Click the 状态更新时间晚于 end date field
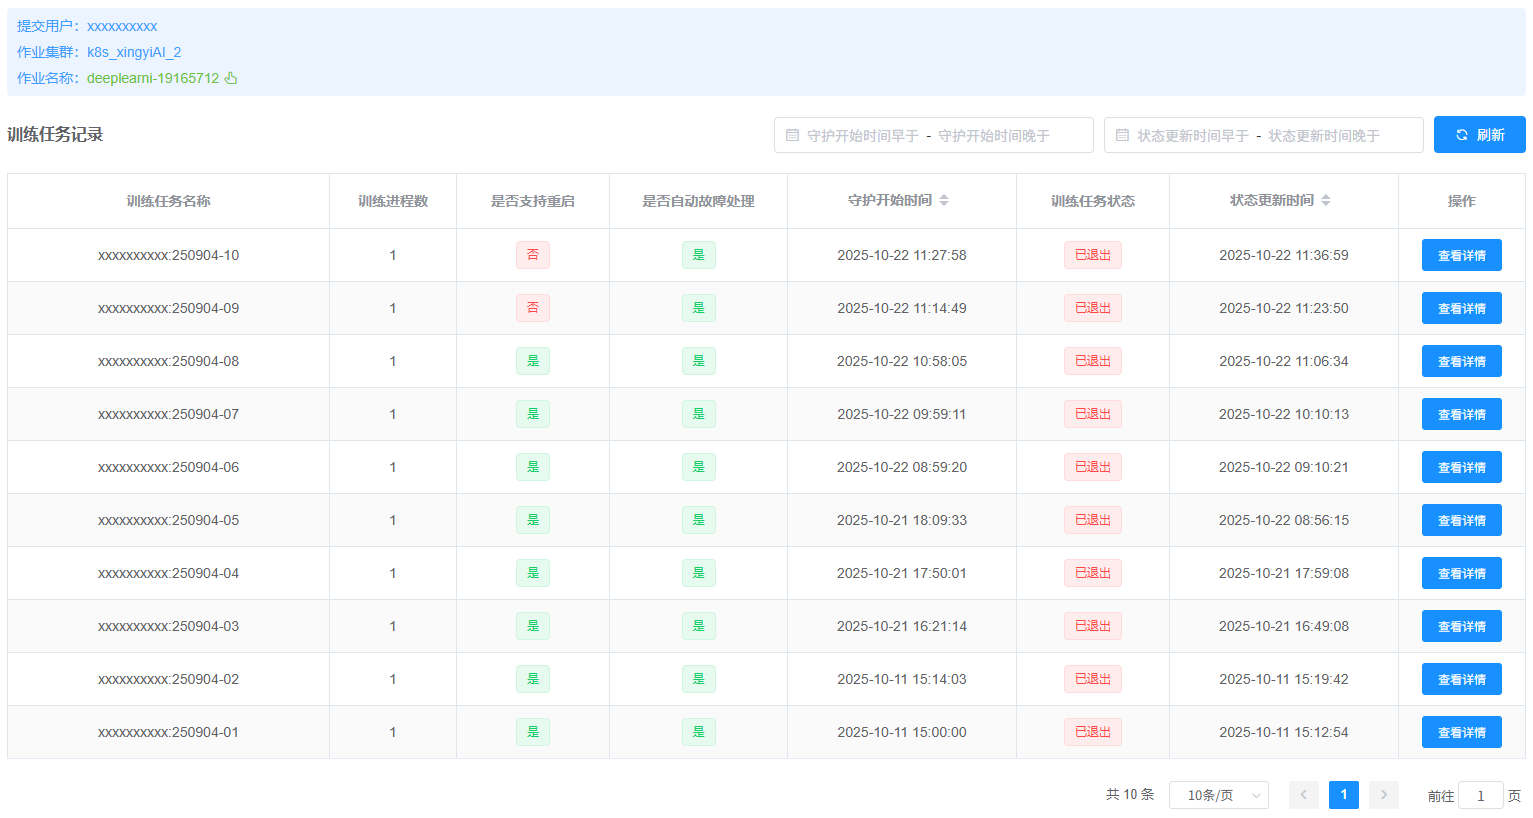 [x=1324, y=135]
